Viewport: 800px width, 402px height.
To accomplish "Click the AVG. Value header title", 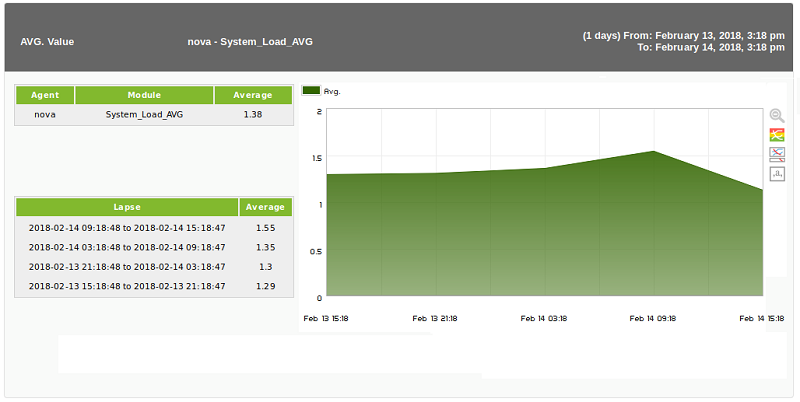I will (47, 42).
